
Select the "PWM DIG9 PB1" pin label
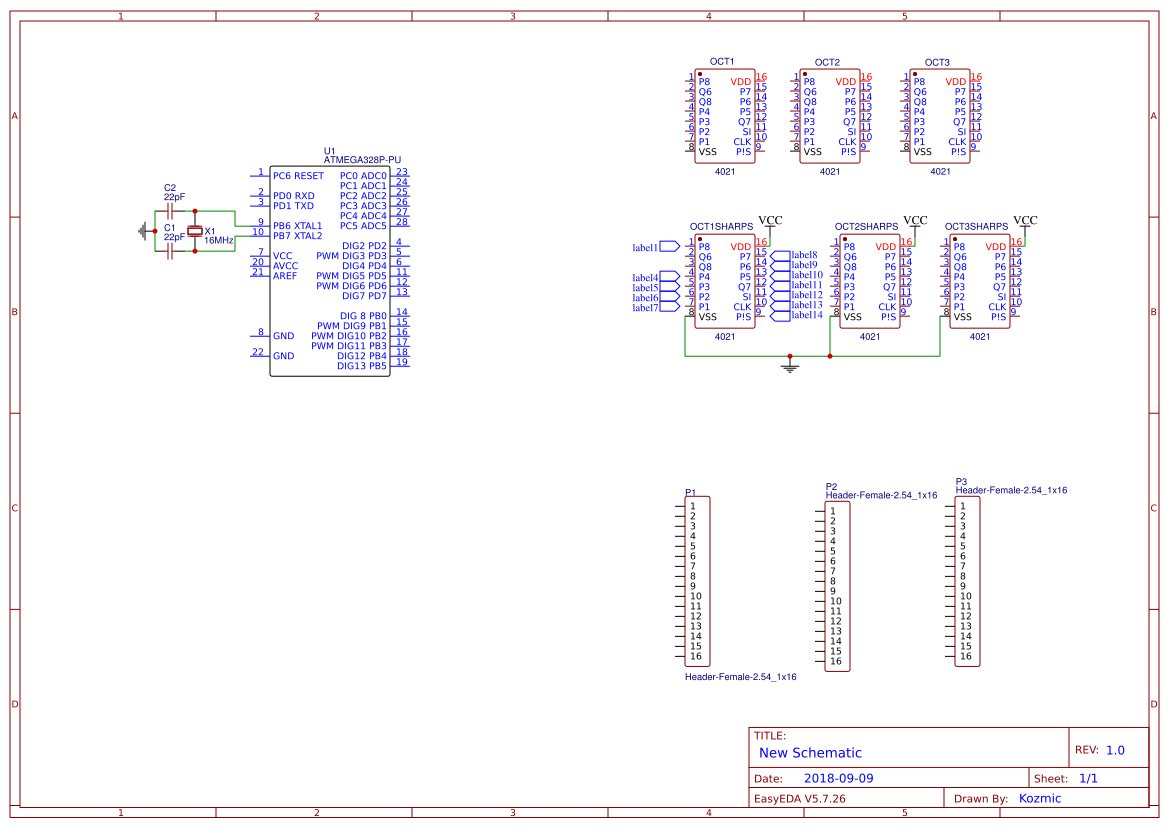352,326
